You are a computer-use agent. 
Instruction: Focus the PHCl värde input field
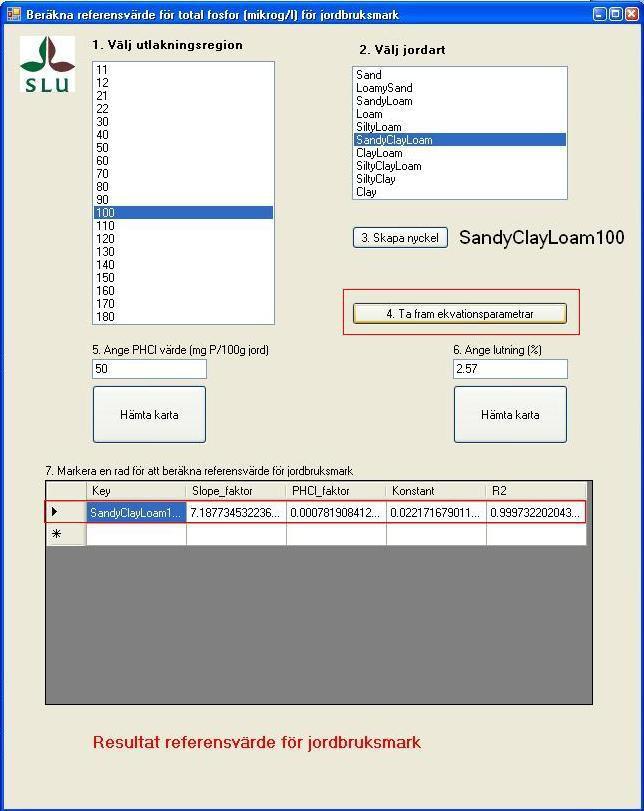point(149,369)
